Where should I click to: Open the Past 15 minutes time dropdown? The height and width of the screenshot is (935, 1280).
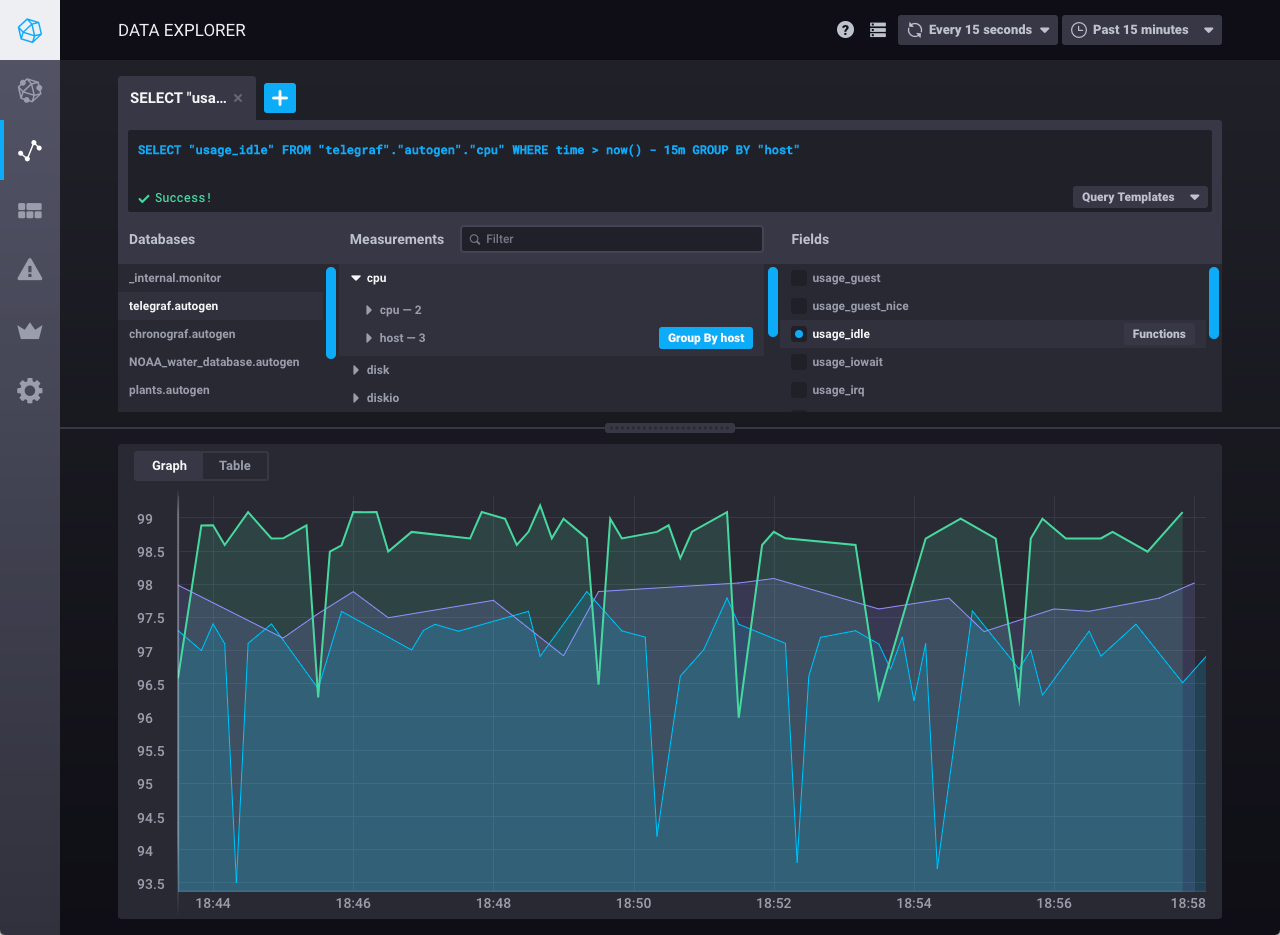(x=1141, y=29)
